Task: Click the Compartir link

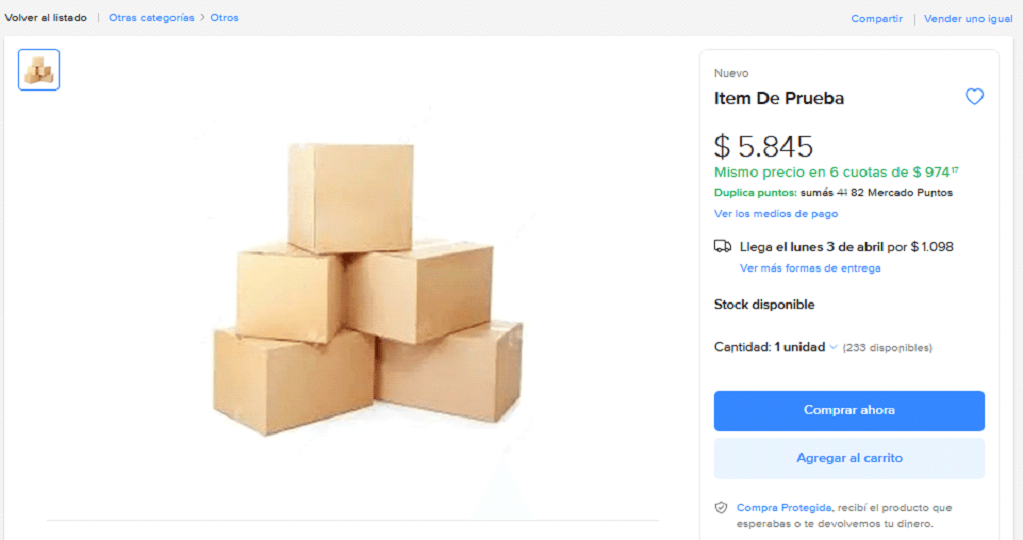Action: tap(877, 19)
